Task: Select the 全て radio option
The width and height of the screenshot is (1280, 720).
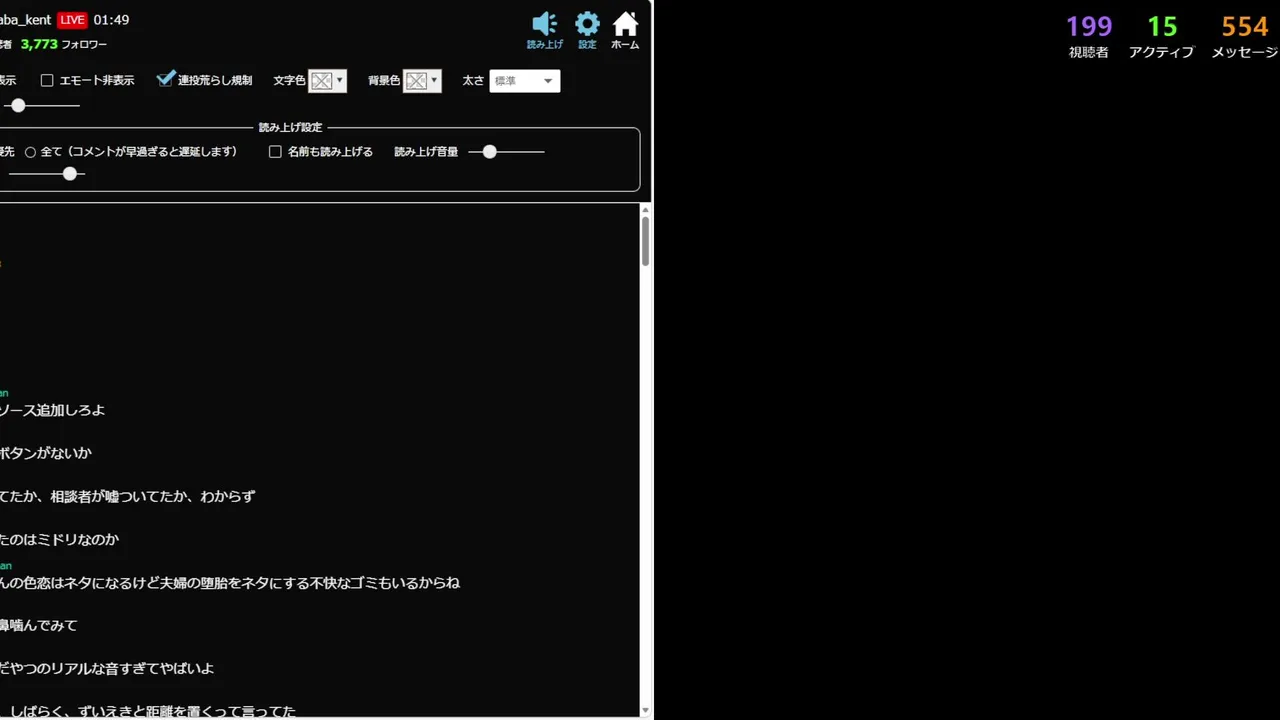Action: coord(30,152)
